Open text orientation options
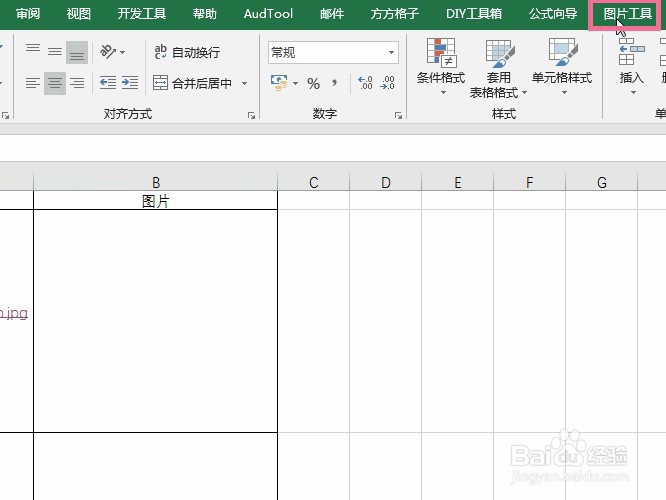The image size is (666, 500). point(112,52)
